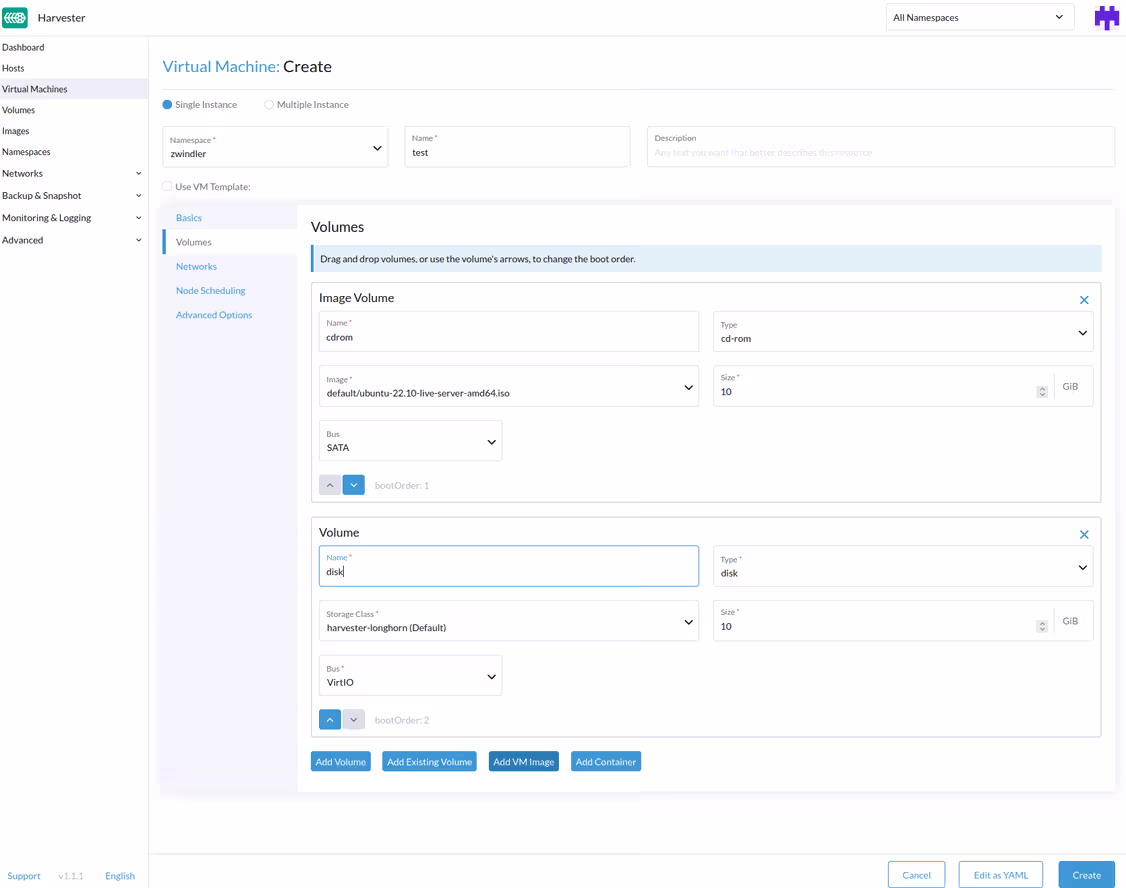Click the cdrom volume's up arrow
The height and width of the screenshot is (888, 1126).
click(x=330, y=485)
